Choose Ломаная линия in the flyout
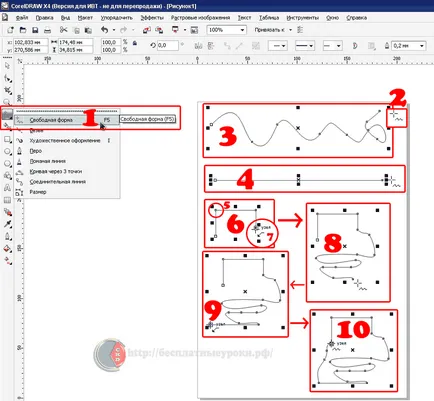This screenshot has width=434, height=401. [66, 161]
